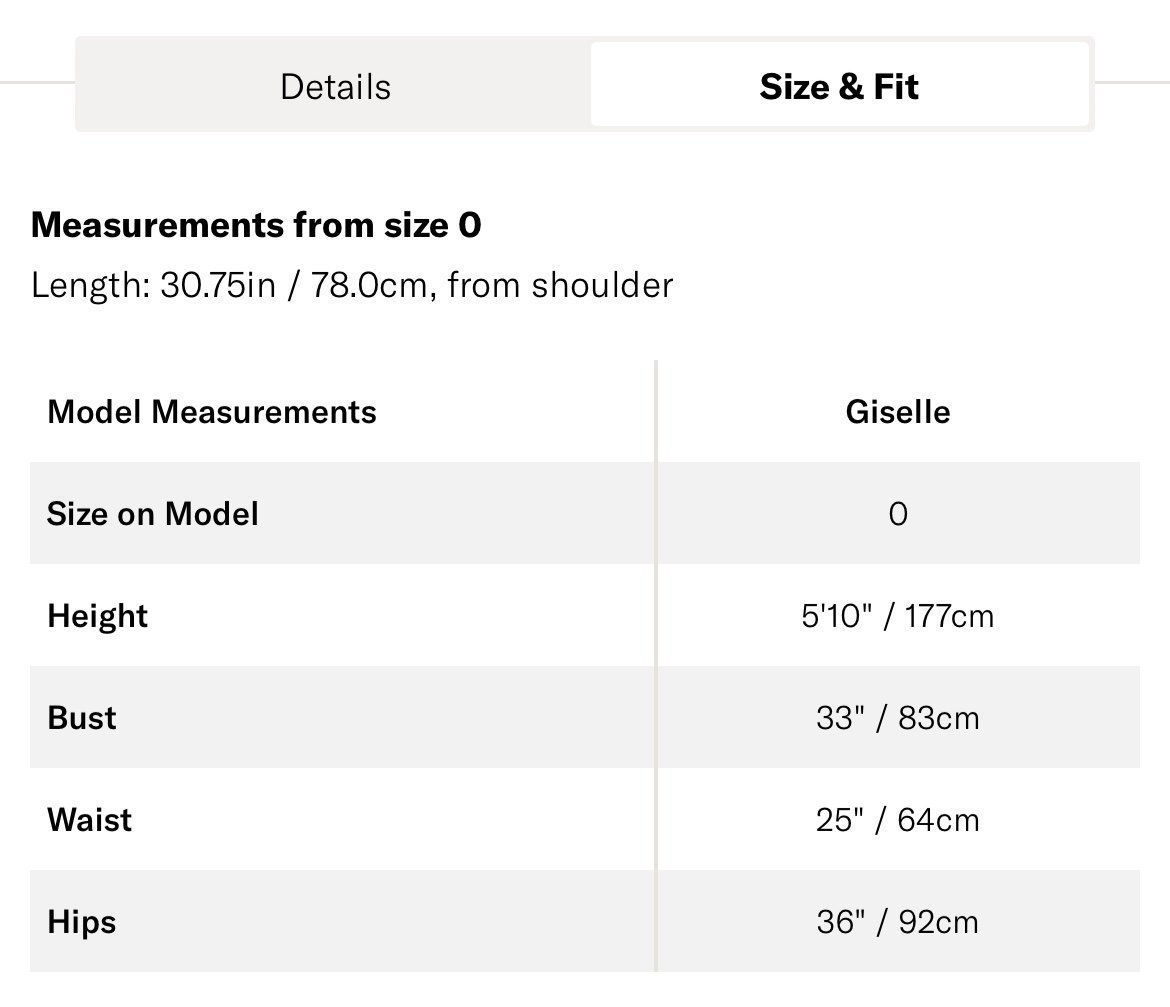Screen dimensions: 1170x1007
Task: Select the Hips row label
Action: coord(82,923)
